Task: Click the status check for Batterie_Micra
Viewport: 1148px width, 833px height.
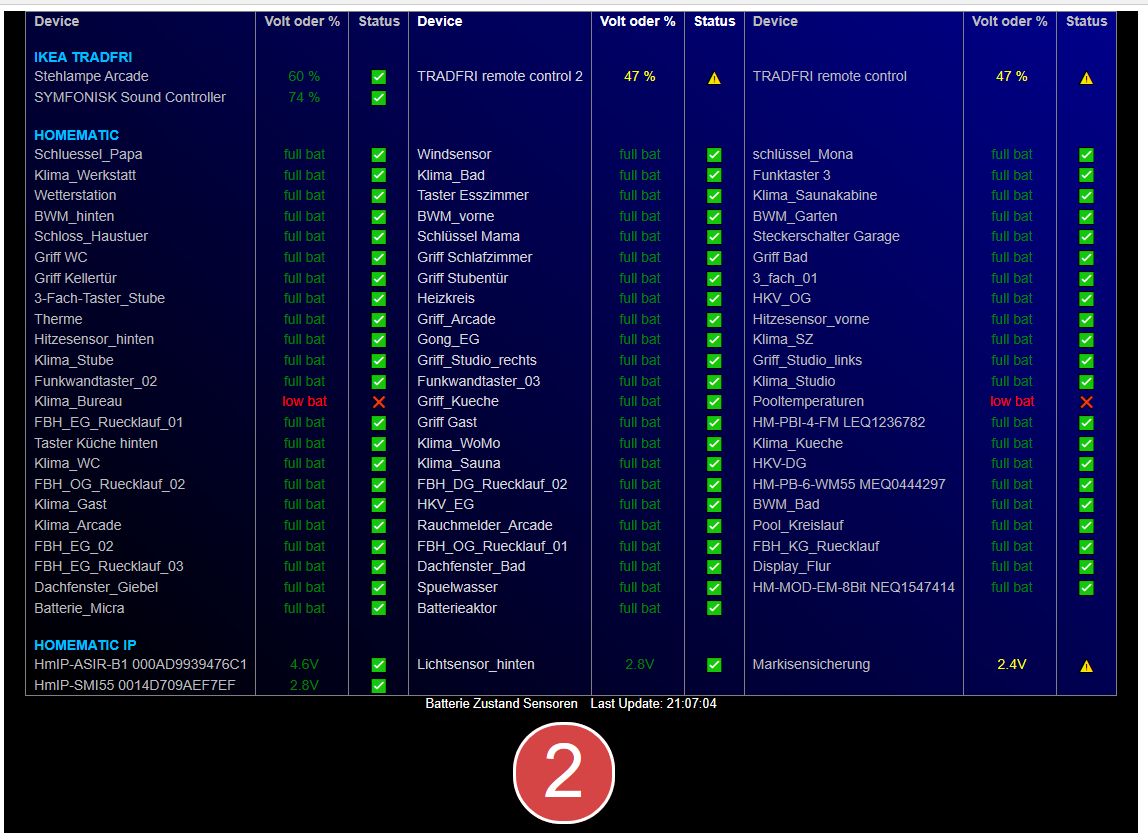Action: (379, 608)
